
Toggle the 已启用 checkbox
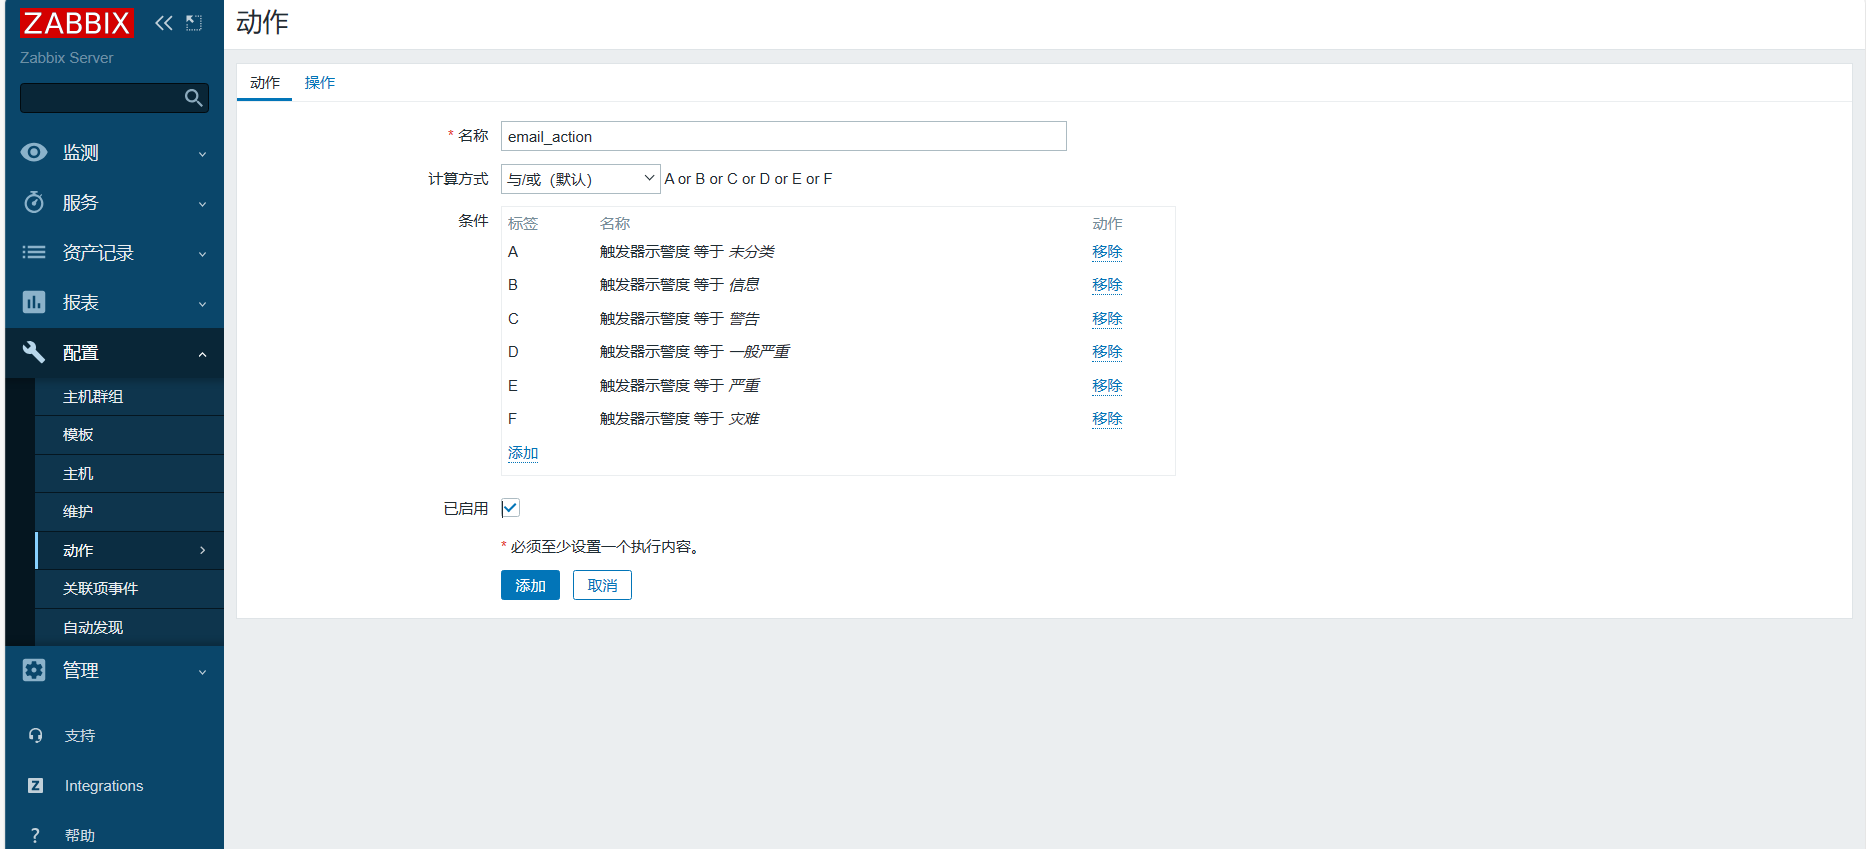point(510,508)
